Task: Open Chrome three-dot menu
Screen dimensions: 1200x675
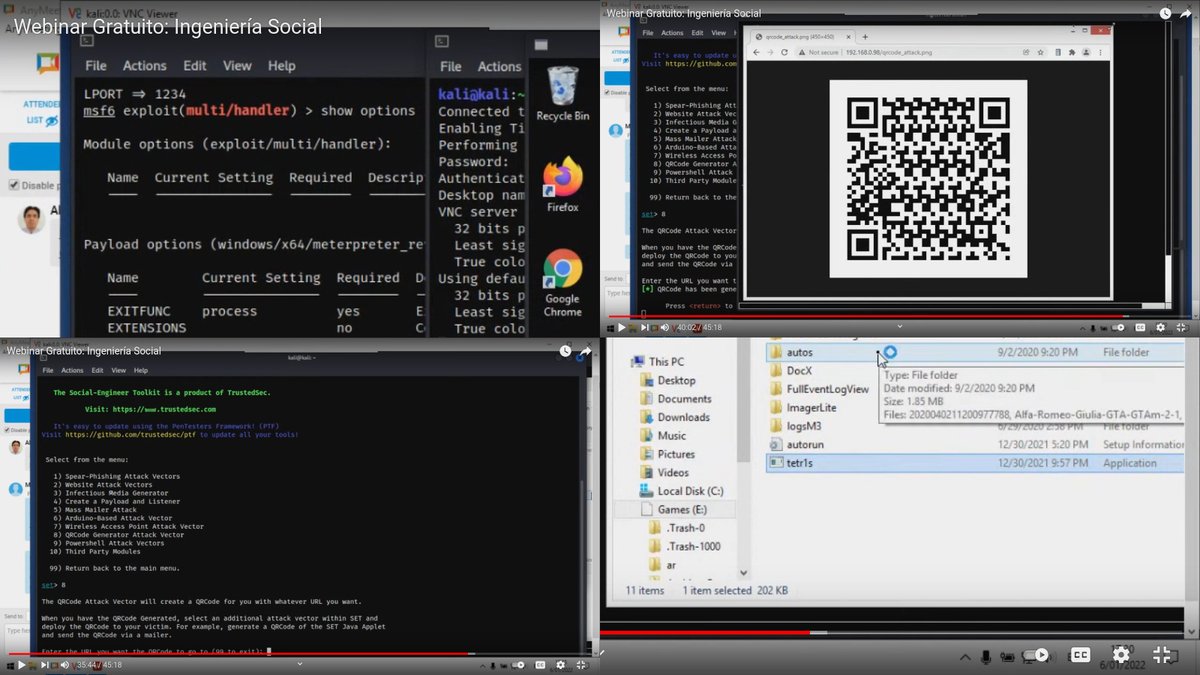Action: coord(1100,52)
